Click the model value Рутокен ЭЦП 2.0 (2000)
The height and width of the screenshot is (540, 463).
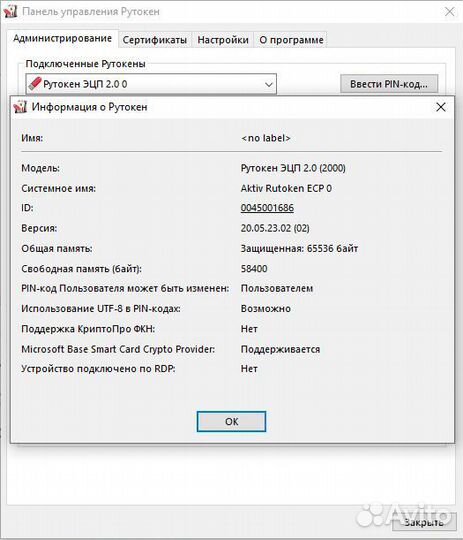(293, 168)
